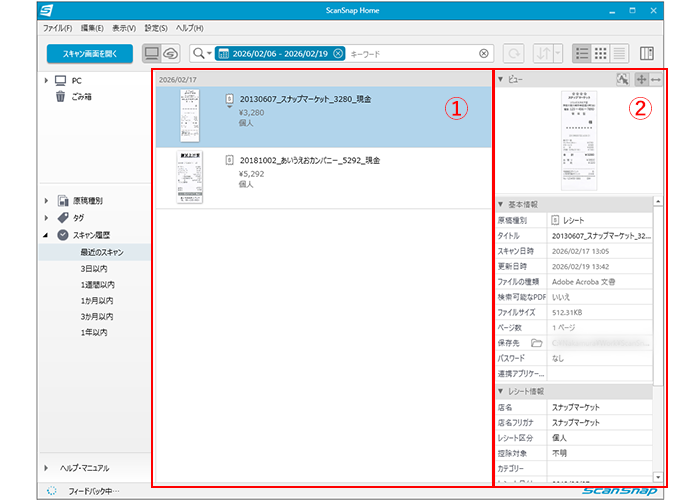Click the fit-to-width view icon

656,79
